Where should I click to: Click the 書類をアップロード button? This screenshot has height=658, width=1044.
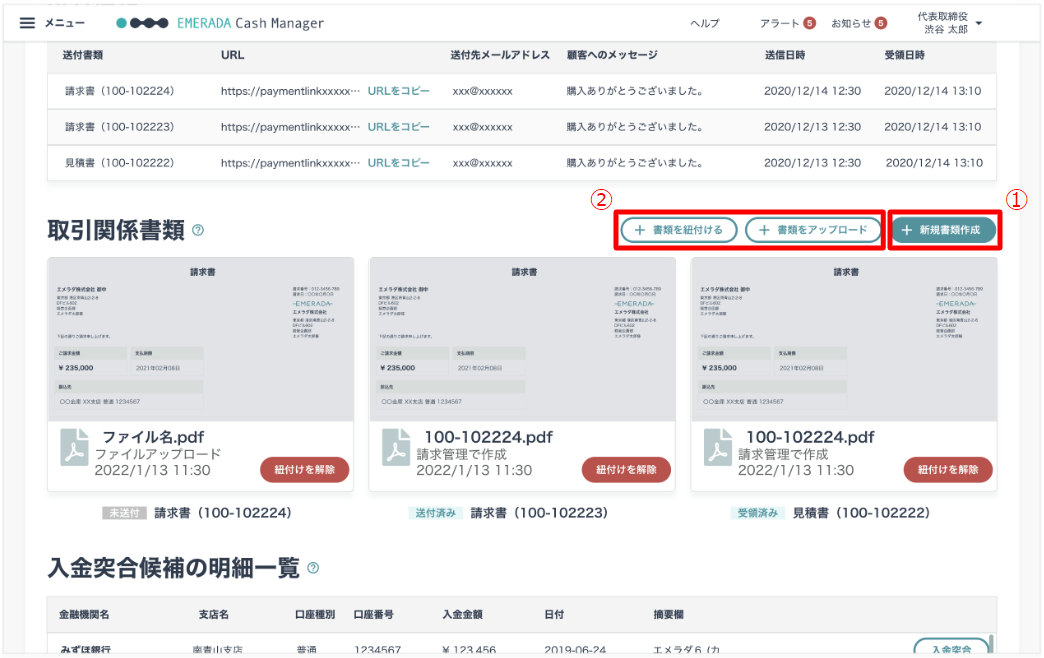click(x=812, y=230)
